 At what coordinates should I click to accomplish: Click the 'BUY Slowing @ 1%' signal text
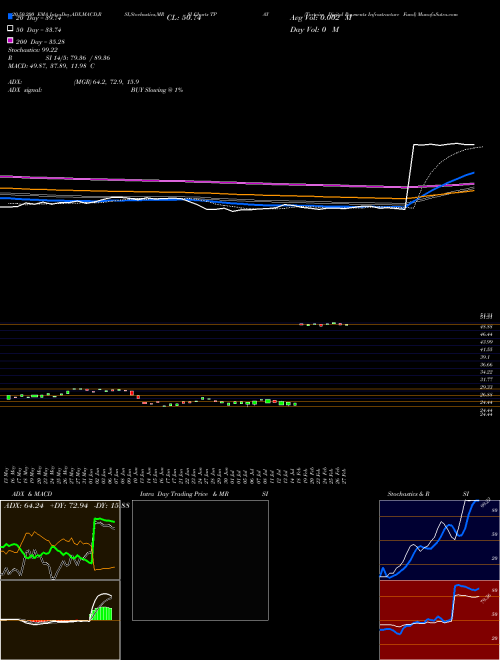coord(157,90)
